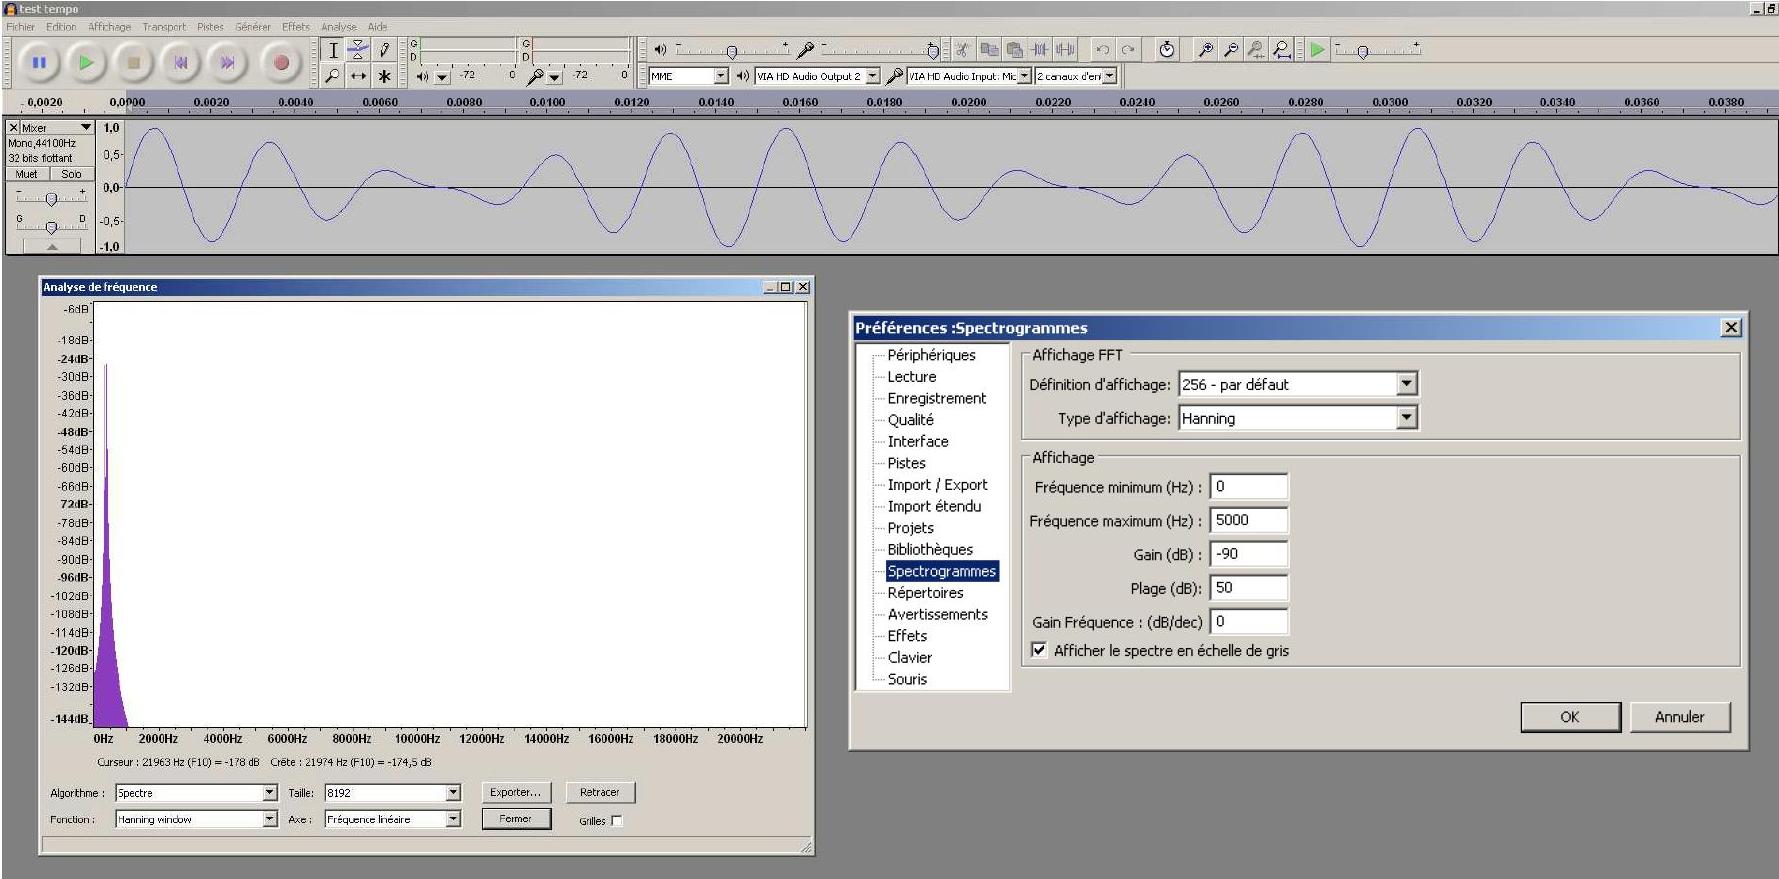Click the Fit Selection zoom icon
Image resolution: width=1779 pixels, height=879 pixels.
point(1256,49)
